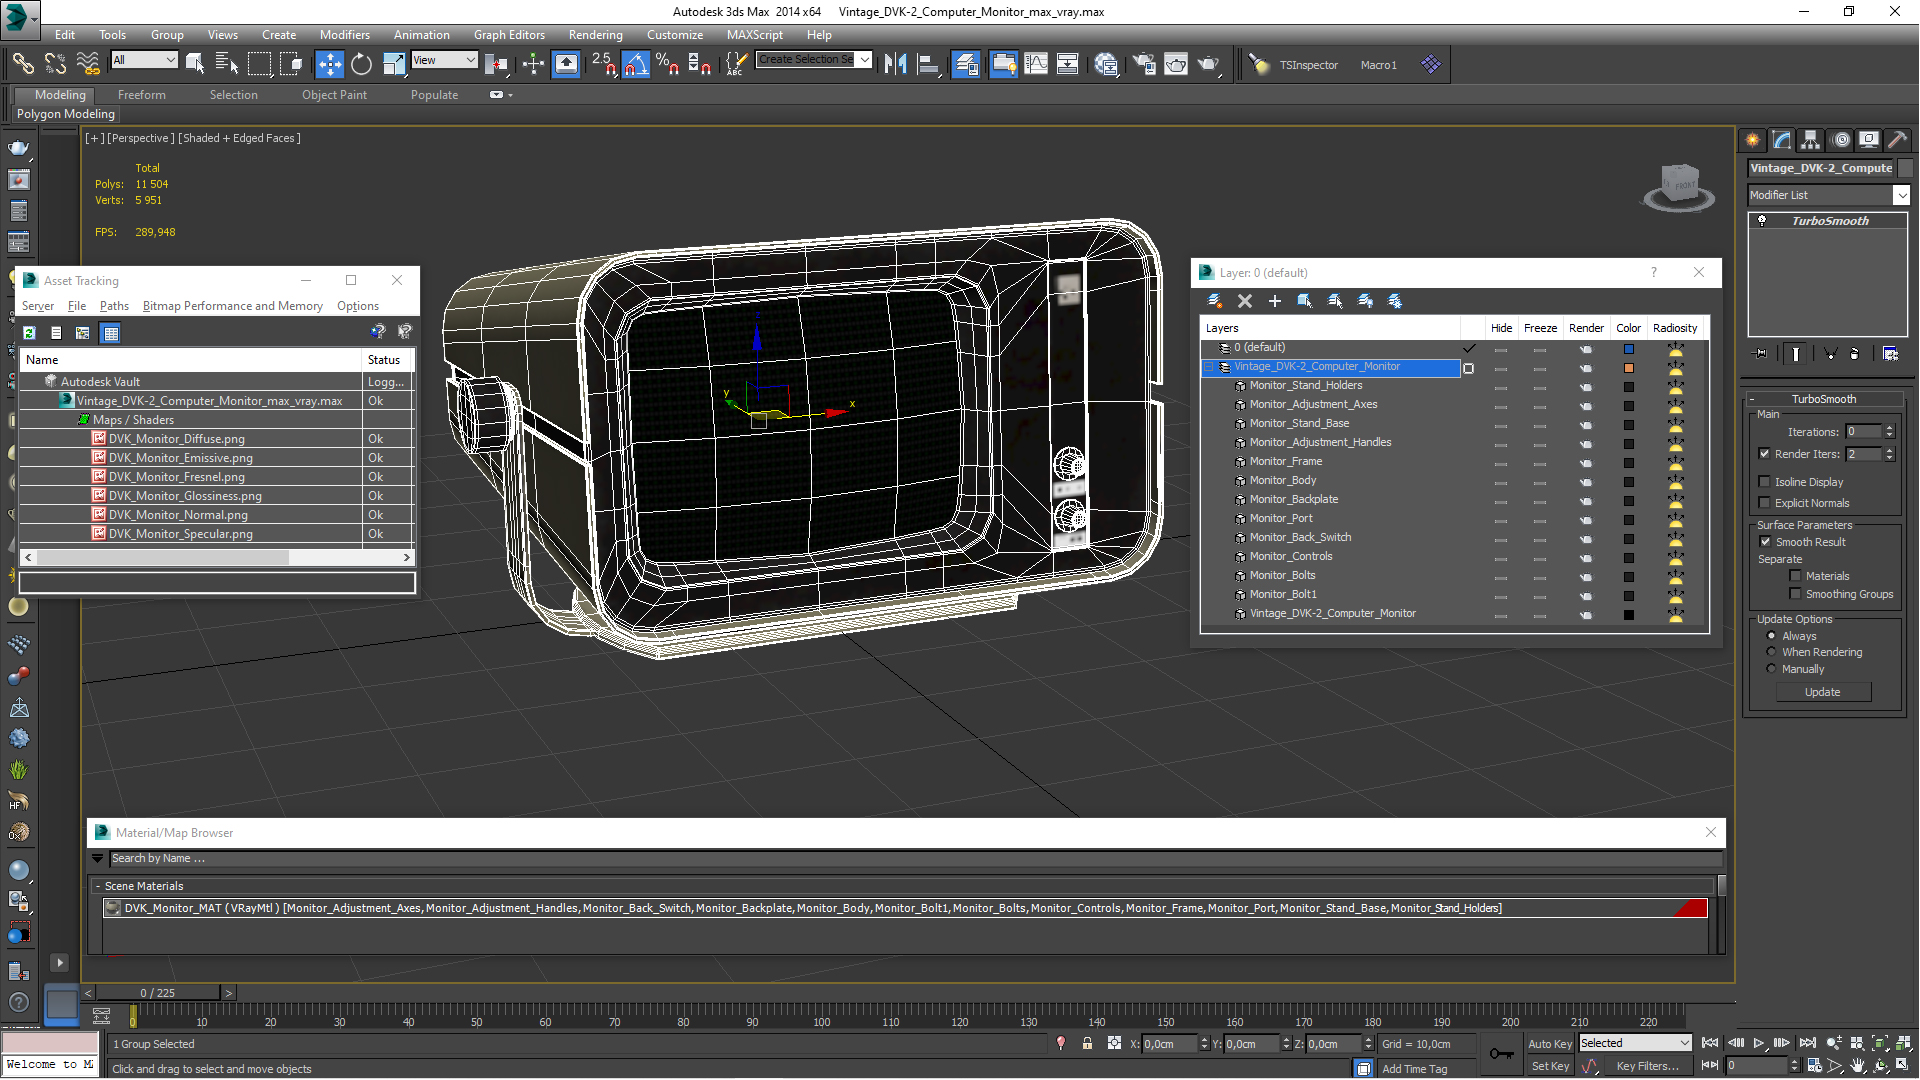
Task: Open Curve Editor from toolbar
Action: [x=1036, y=64]
